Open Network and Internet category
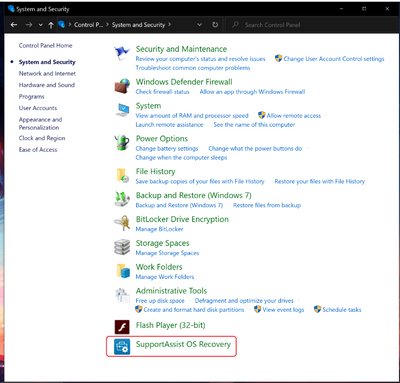The image size is (400, 383). point(47,73)
